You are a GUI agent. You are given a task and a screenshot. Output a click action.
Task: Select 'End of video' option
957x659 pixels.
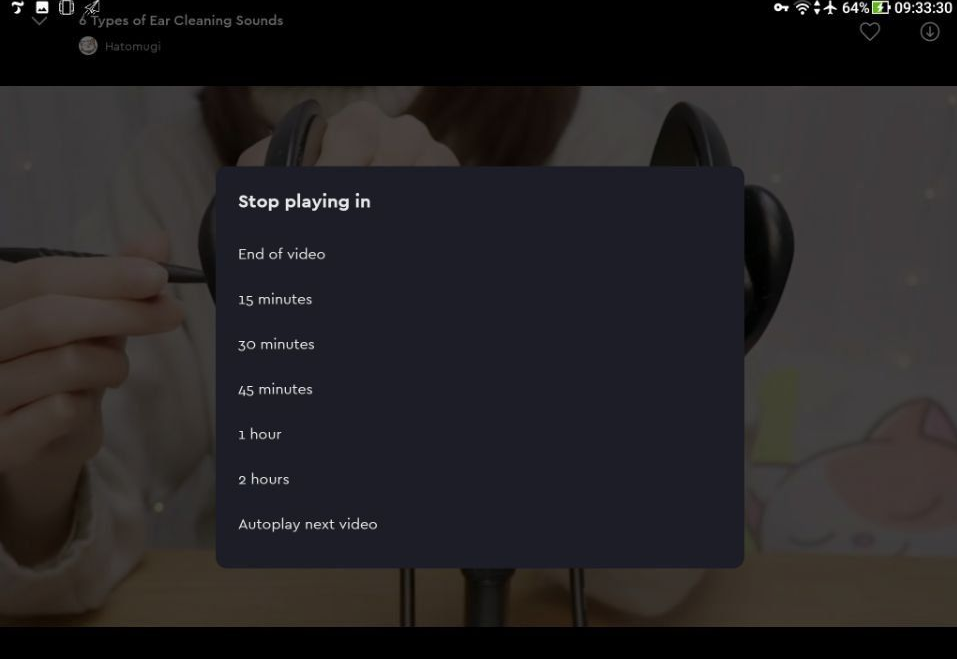(282, 254)
